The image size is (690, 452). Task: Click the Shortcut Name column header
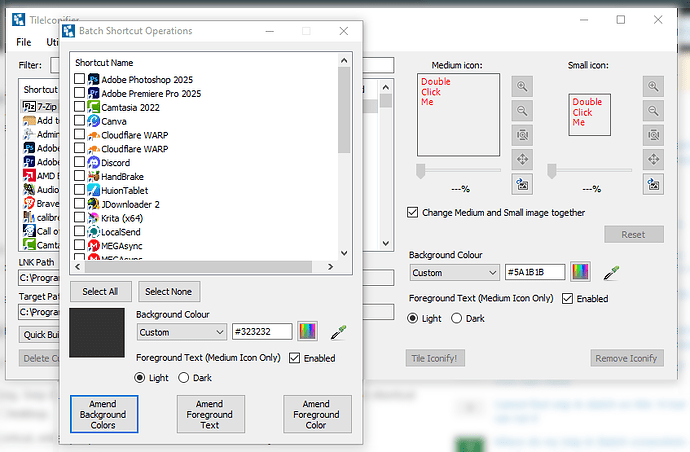pyautogui.click(x=104, y=63)
